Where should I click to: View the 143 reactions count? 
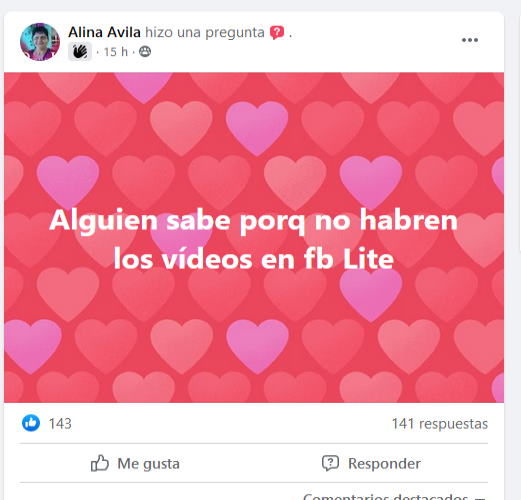click(60, 424)
